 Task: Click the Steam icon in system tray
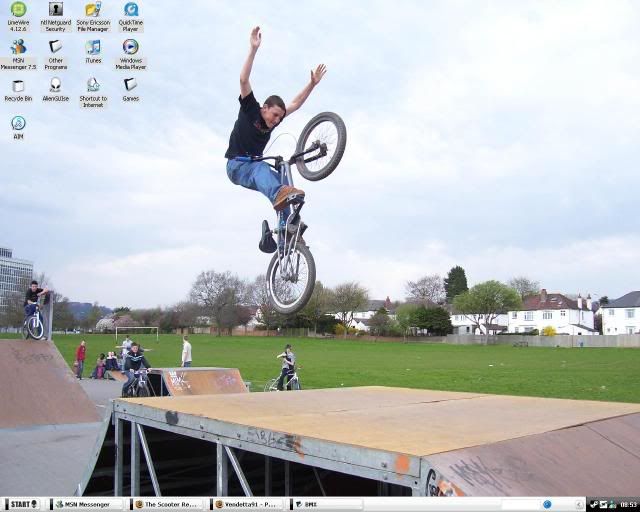click(x=594, y=505)
